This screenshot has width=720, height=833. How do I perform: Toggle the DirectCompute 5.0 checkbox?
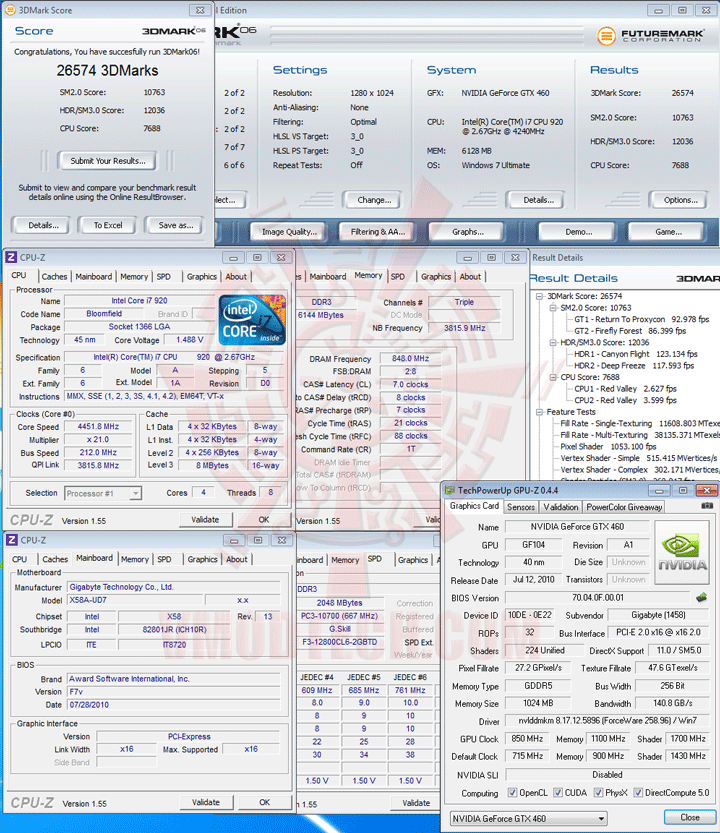(x=638, y=793)
